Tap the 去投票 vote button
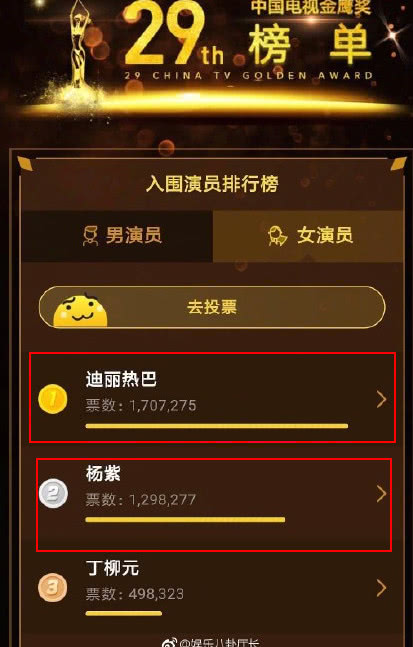 click(212, 307)
